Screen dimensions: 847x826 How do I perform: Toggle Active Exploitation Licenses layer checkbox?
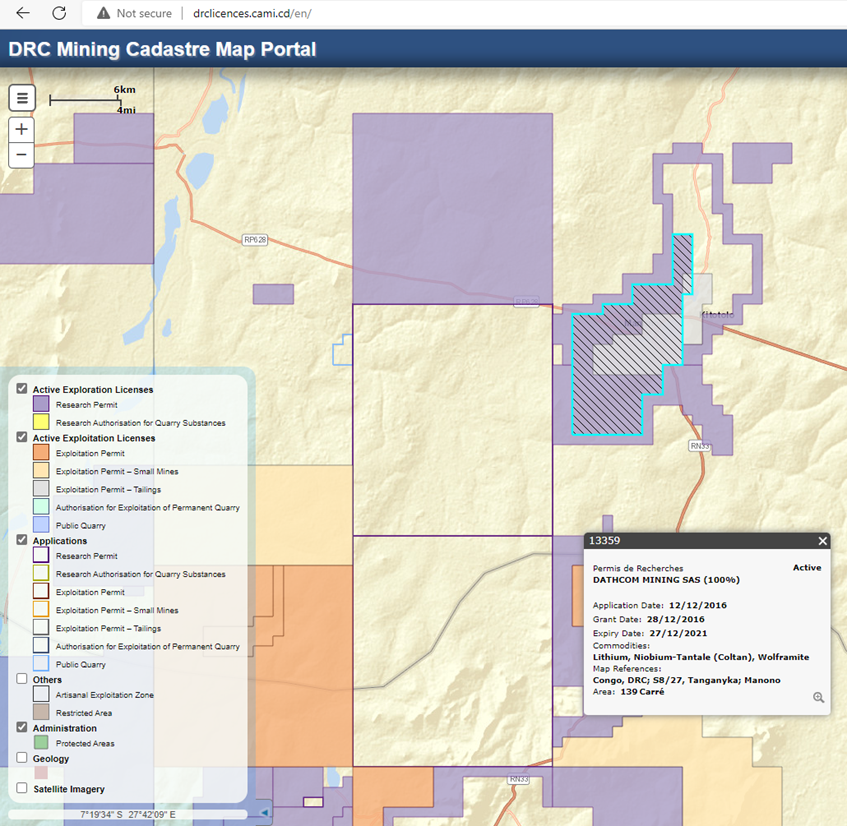point(22,437)
